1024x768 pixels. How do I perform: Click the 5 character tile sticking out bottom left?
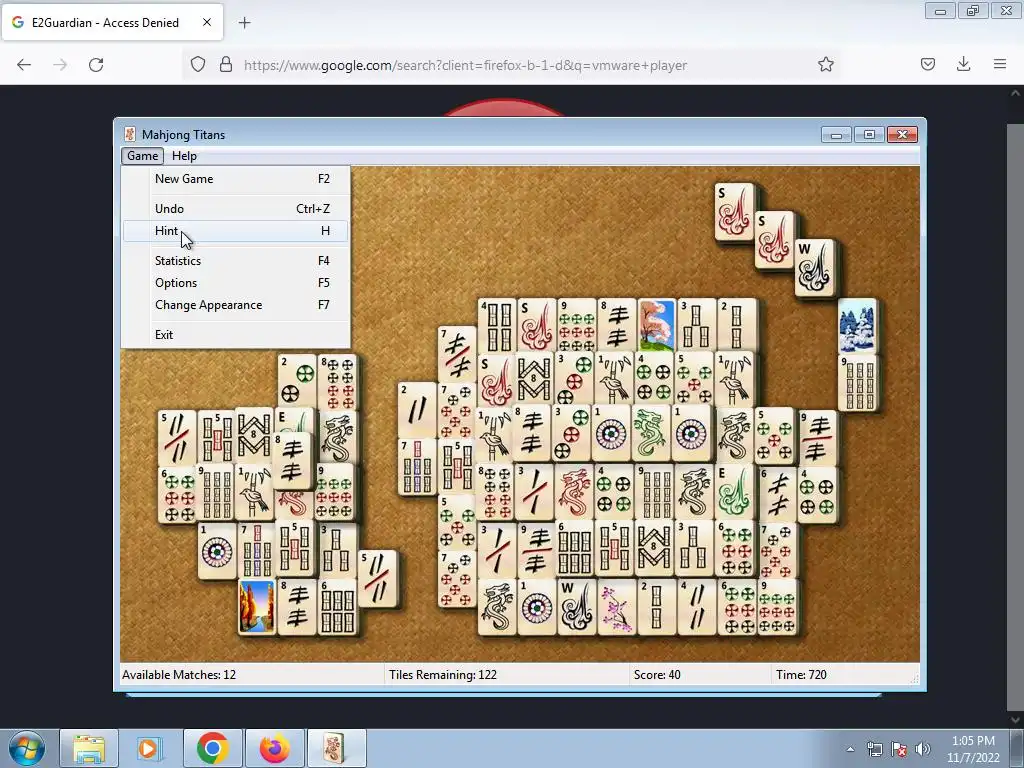point(378,579)
